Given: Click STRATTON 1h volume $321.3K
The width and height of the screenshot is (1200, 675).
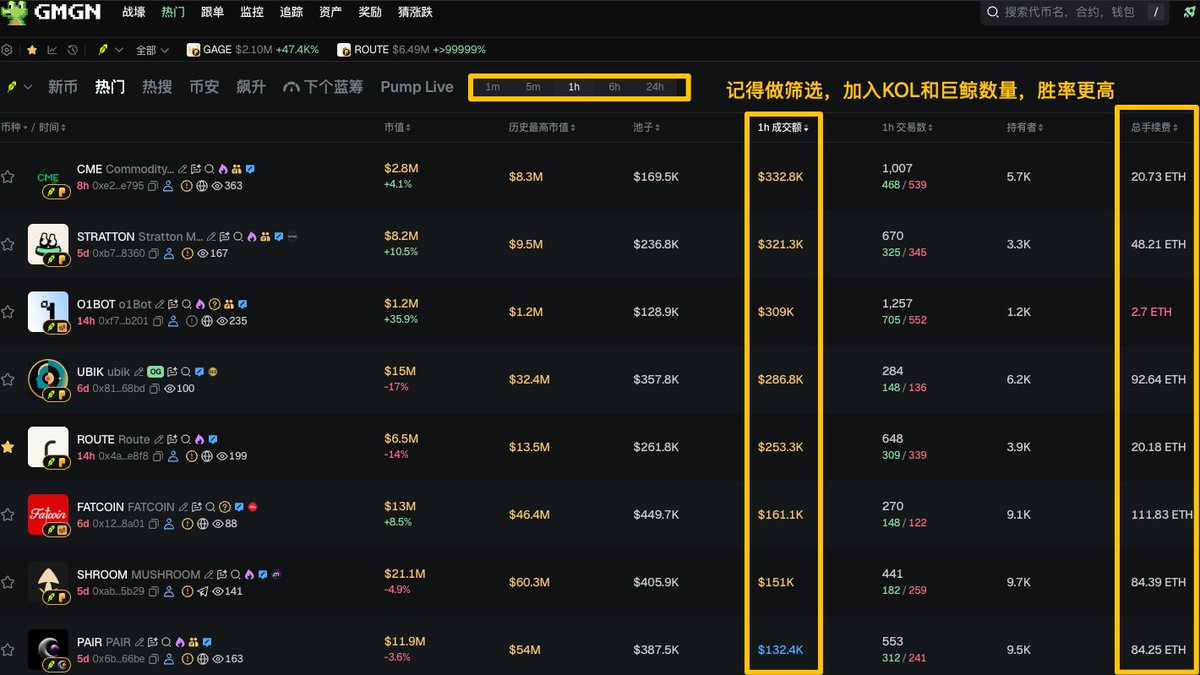Looking at the screenshot, I should pos(780,244).
